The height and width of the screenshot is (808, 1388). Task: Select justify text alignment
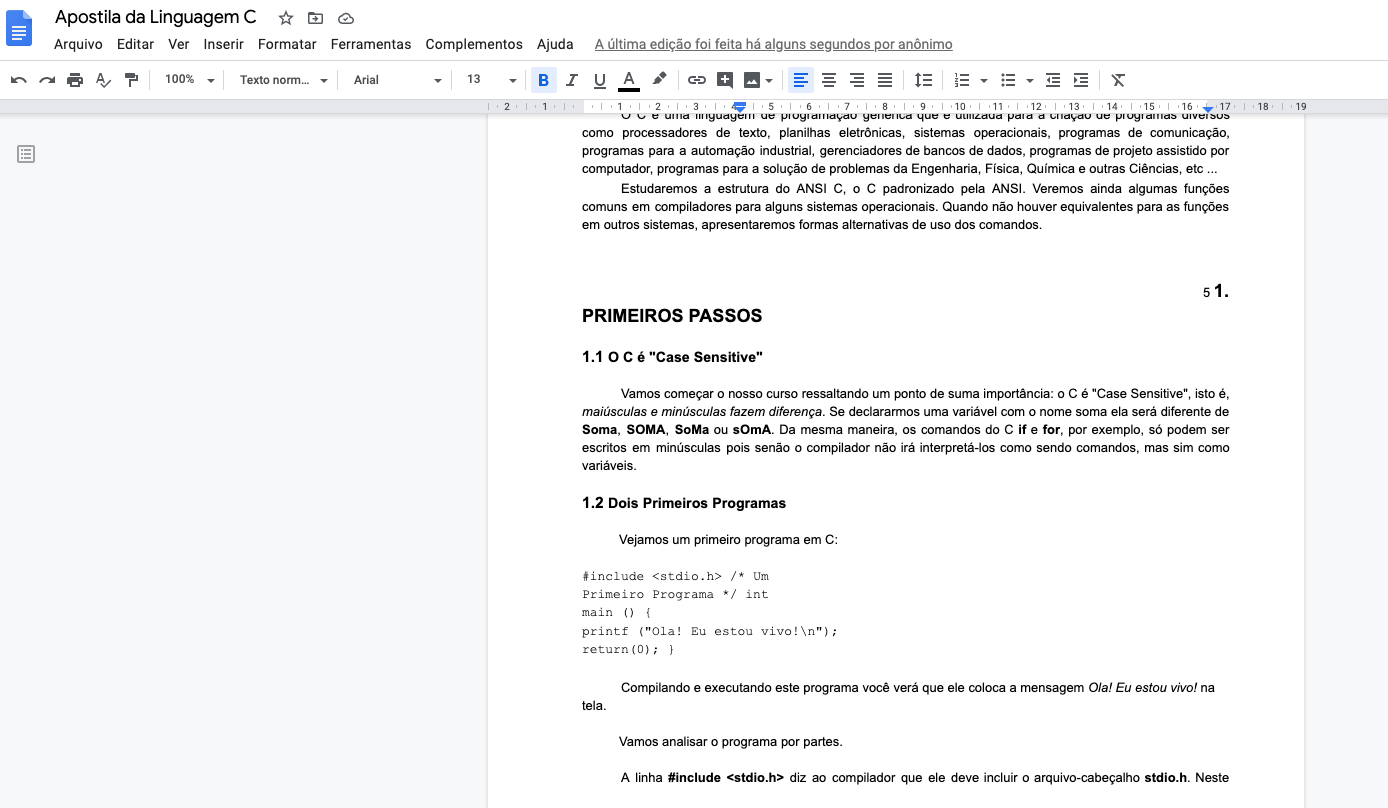point(885,80)
